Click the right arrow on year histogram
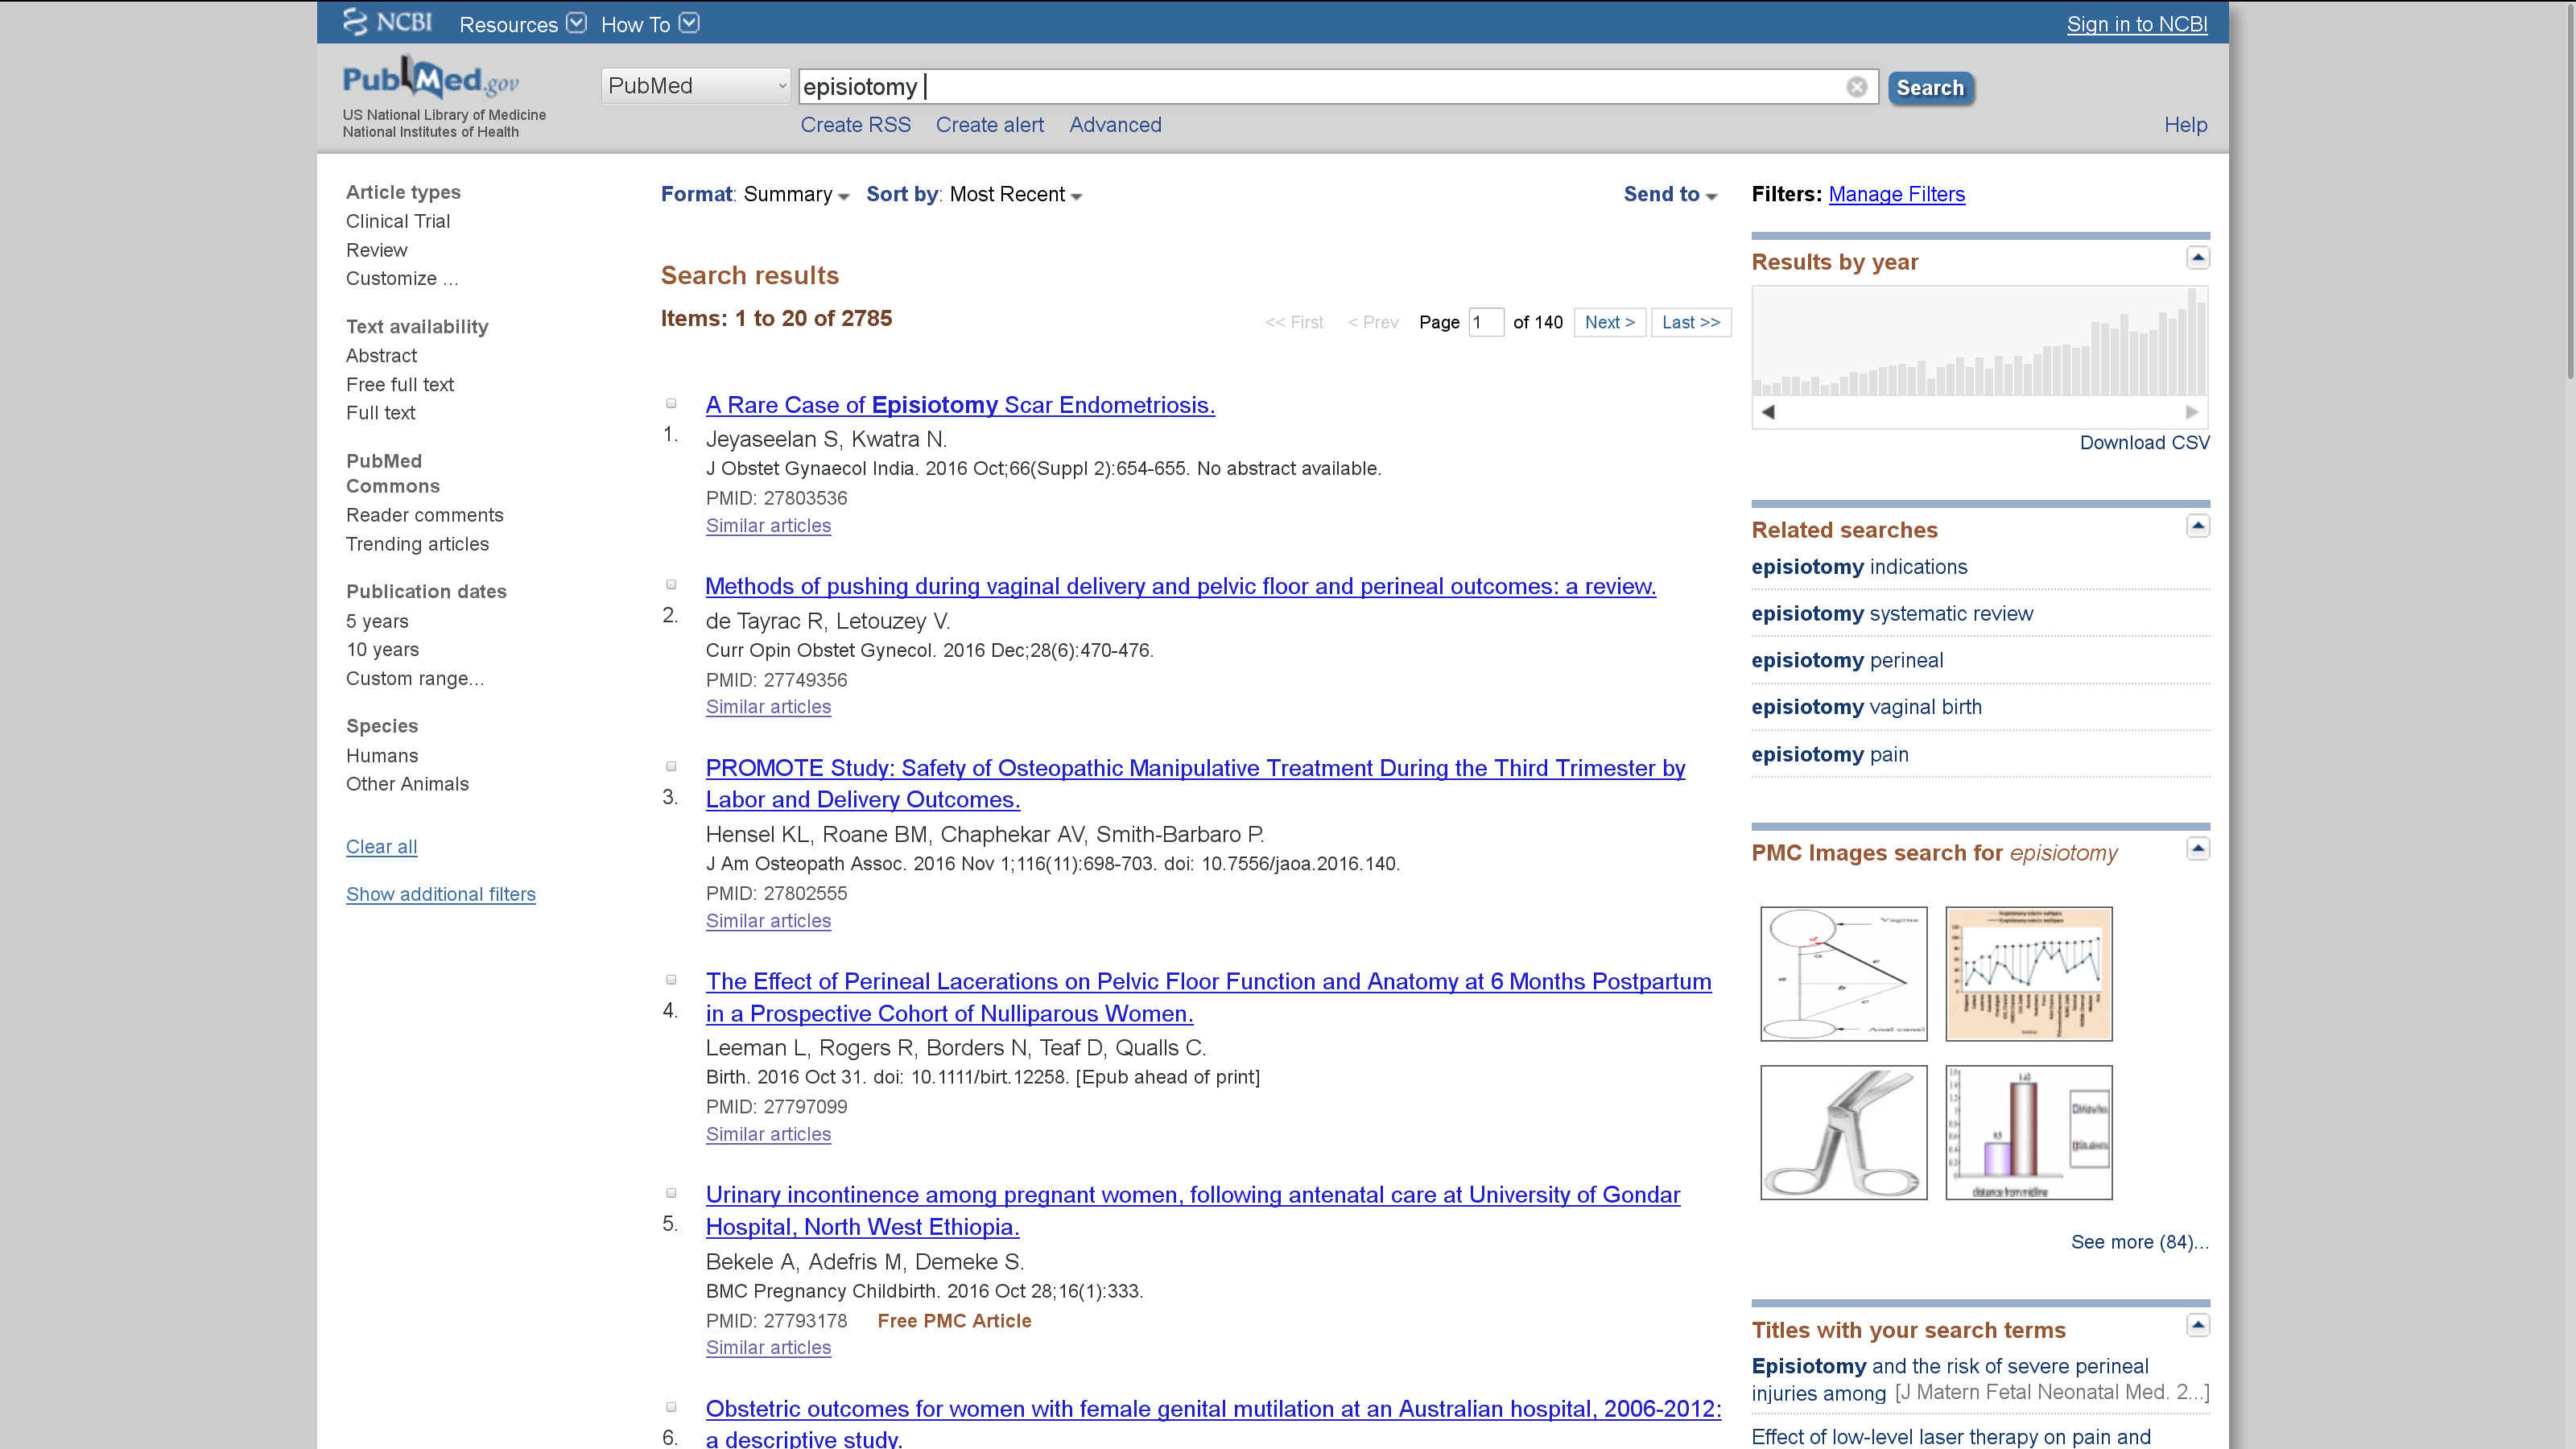 click(2192, 412)
